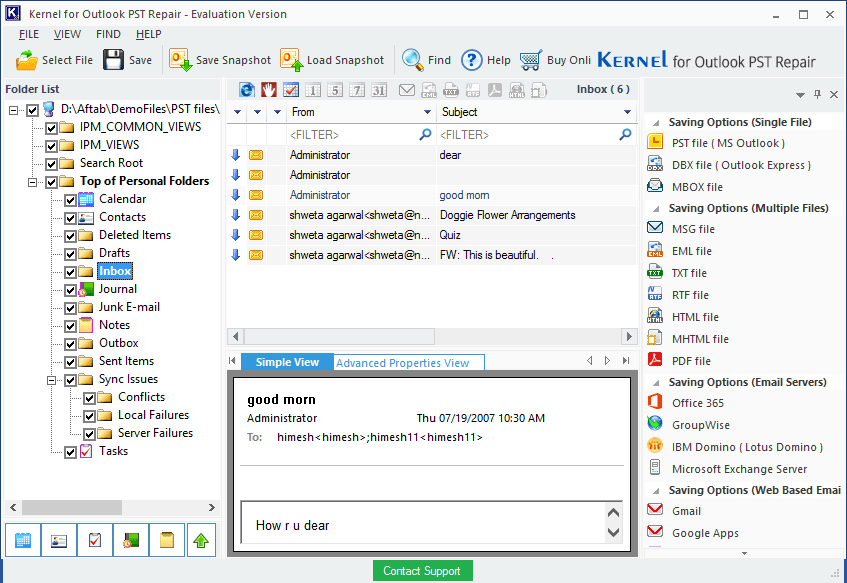The height and width of the screenshot is (583, 847).
Task: Collapse the Sync Issues tree node
Action: click(51, 380)
